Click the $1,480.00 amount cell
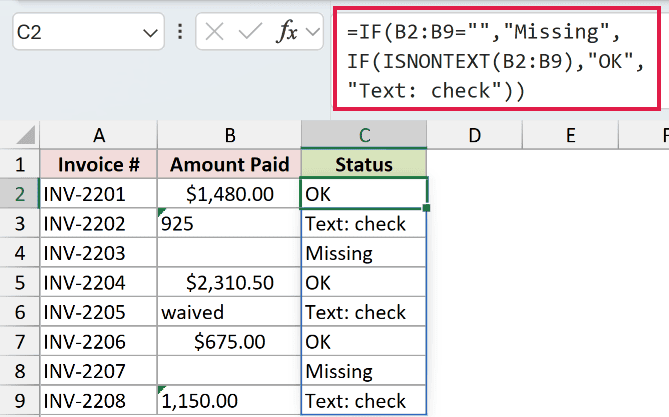The height and width of the screenshot is (417, 669). pyautogui.click(x=230, y=194)
